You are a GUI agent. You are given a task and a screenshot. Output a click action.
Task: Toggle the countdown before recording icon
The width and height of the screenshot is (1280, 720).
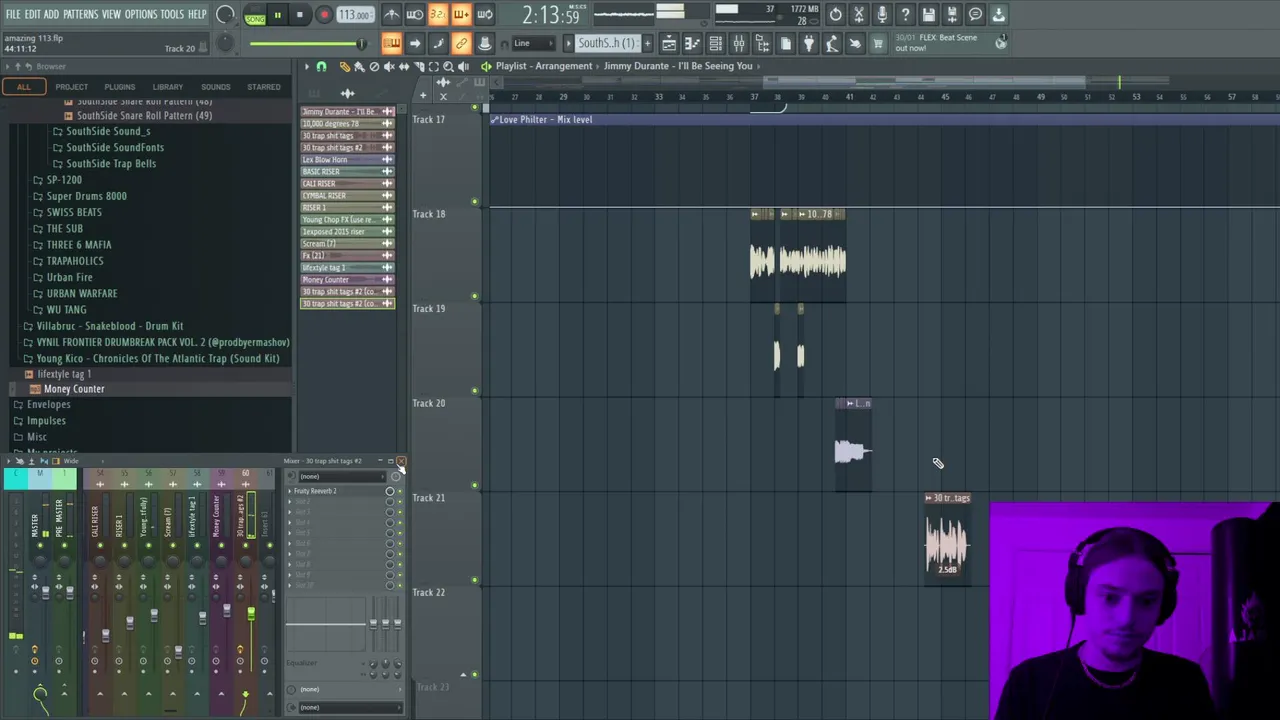(x=437, y=15)
